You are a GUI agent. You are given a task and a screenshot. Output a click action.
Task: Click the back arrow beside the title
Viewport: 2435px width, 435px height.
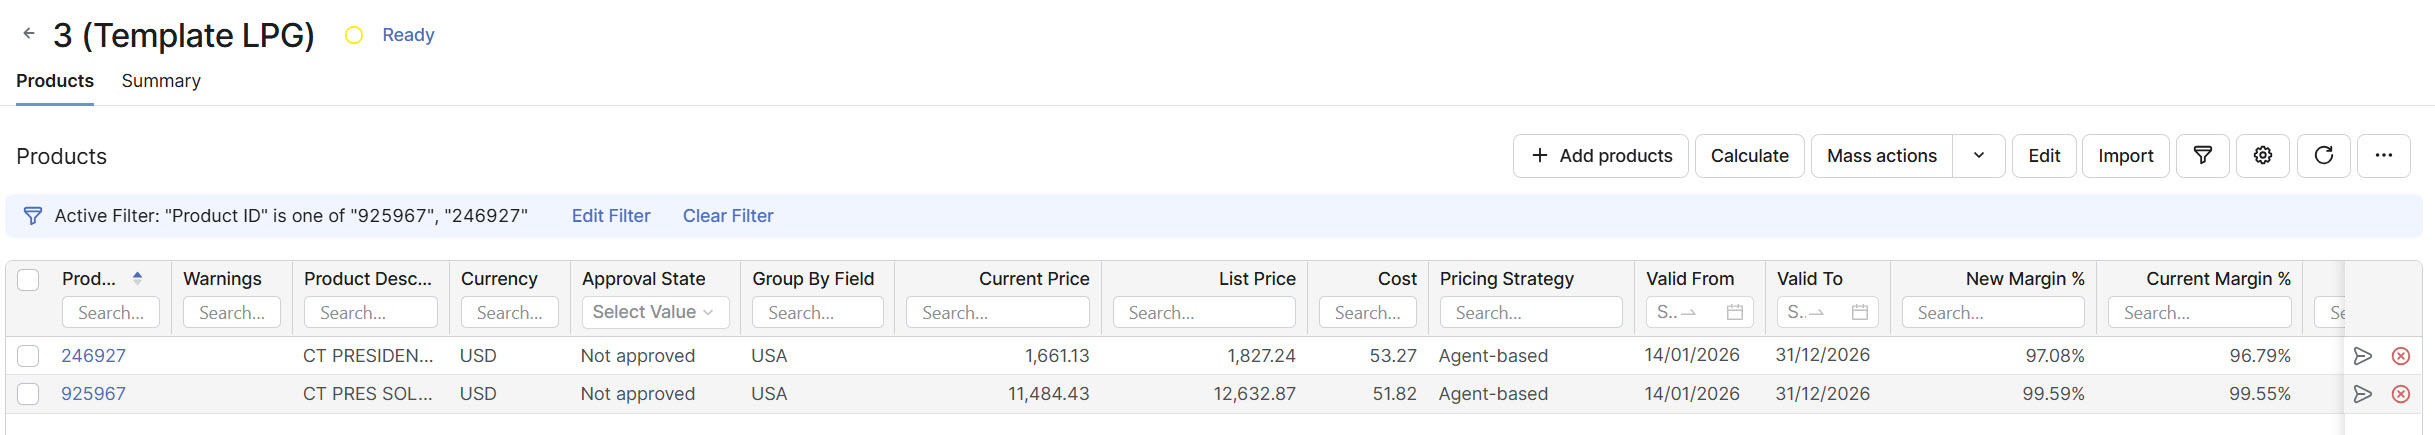pyautogui.click(x=29, y=34)
